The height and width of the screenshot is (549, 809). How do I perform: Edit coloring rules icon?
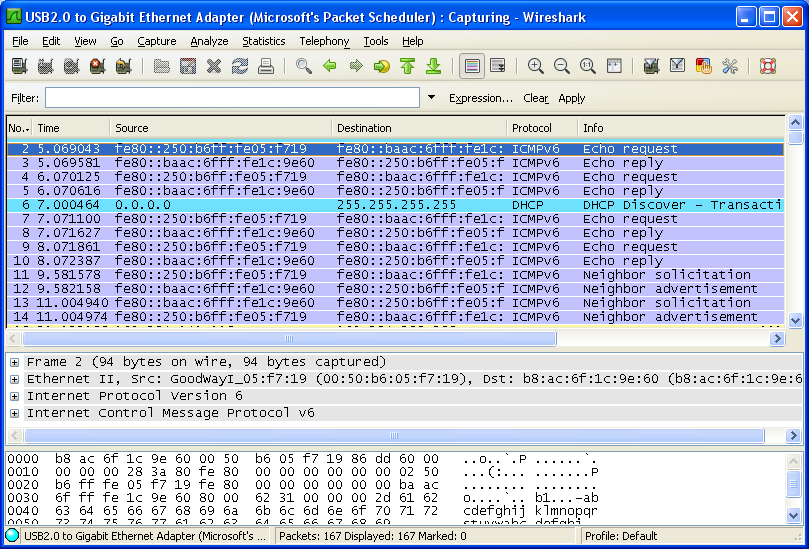(x=704, y=66)
